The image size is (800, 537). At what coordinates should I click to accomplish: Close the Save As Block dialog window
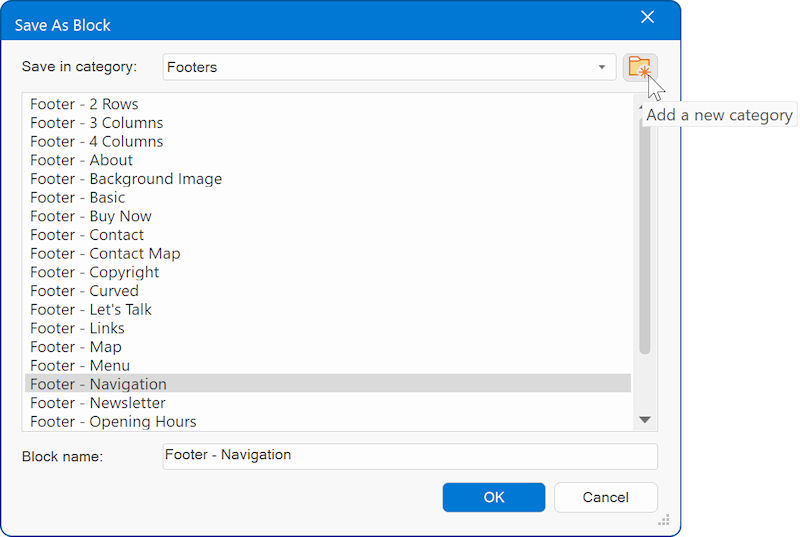click(x=647, y=17)
